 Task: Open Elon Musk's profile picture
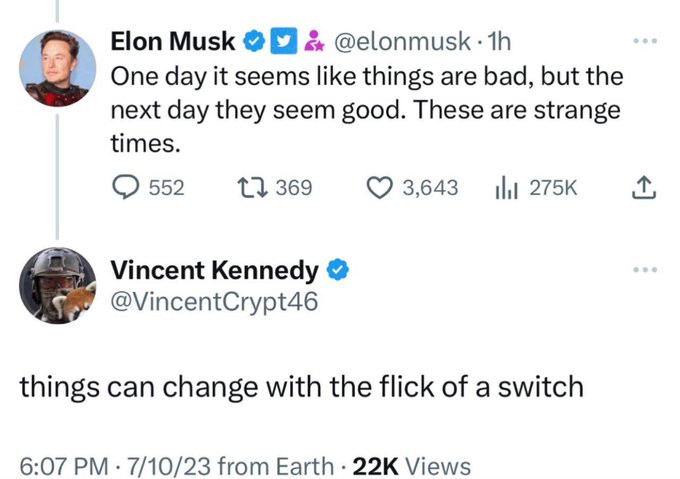pyautogui.click(x=58, y=67)
